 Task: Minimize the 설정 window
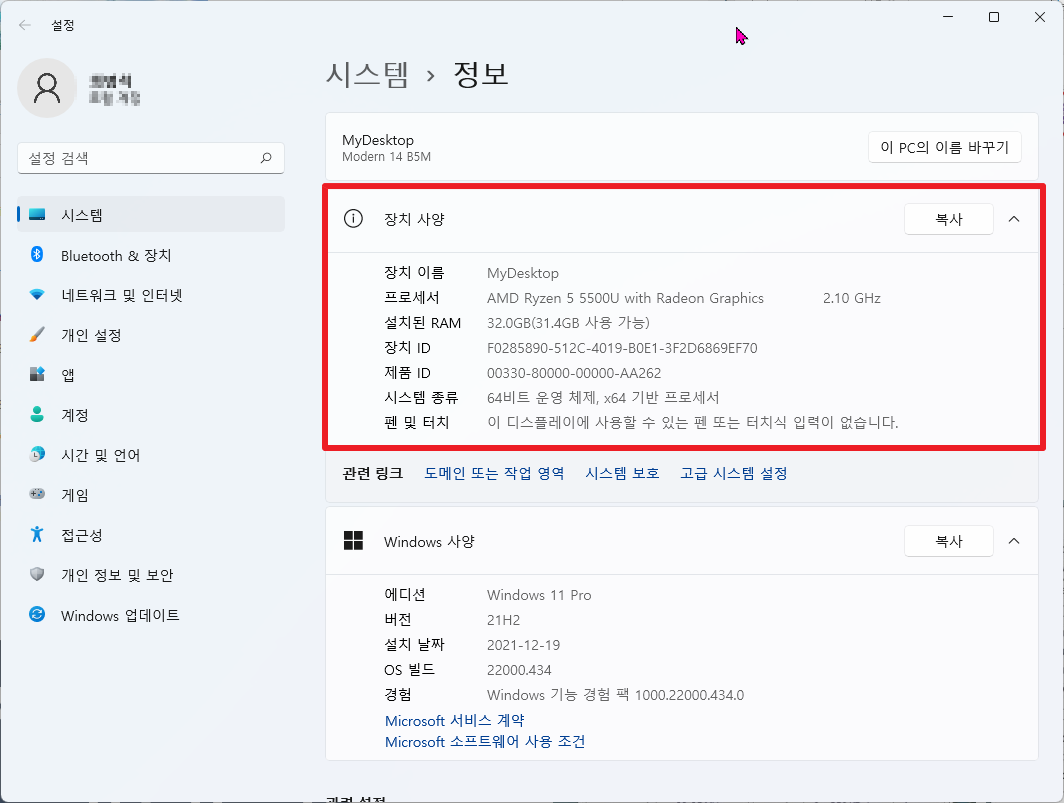[948, 17]
